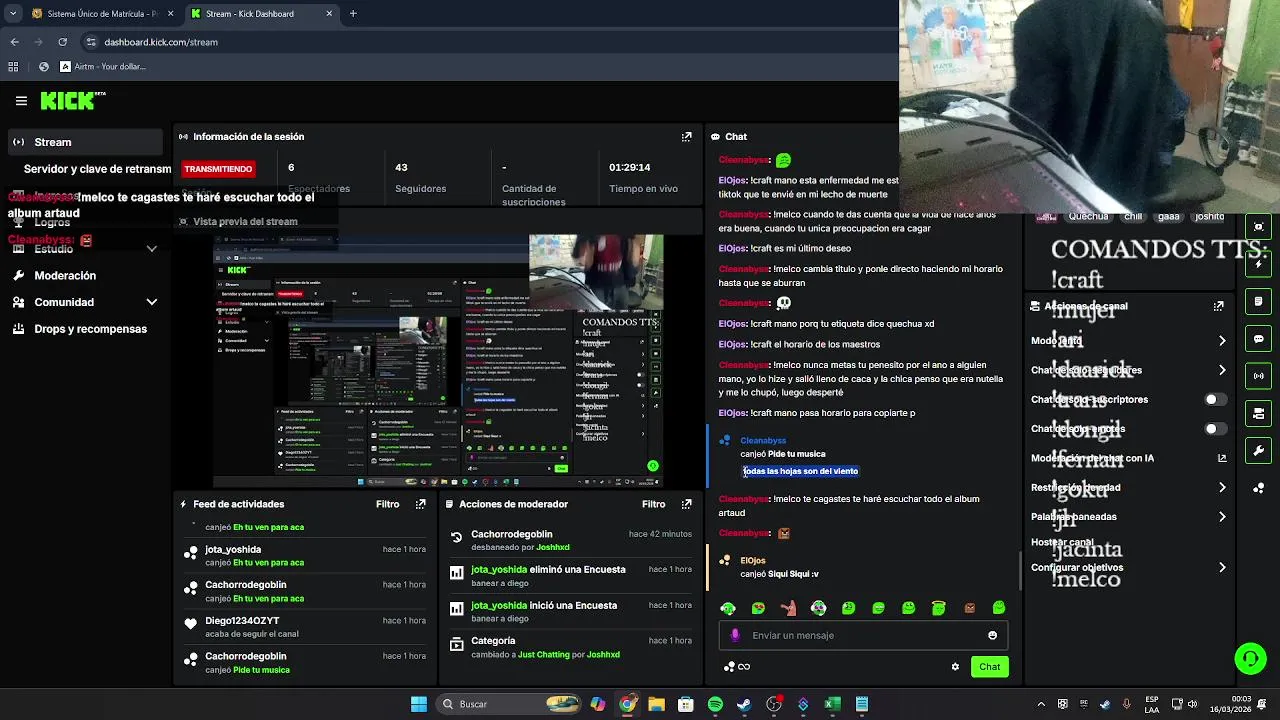Send message with the green Chat button
Screen dimensions: 1280x720
point(989,667)
